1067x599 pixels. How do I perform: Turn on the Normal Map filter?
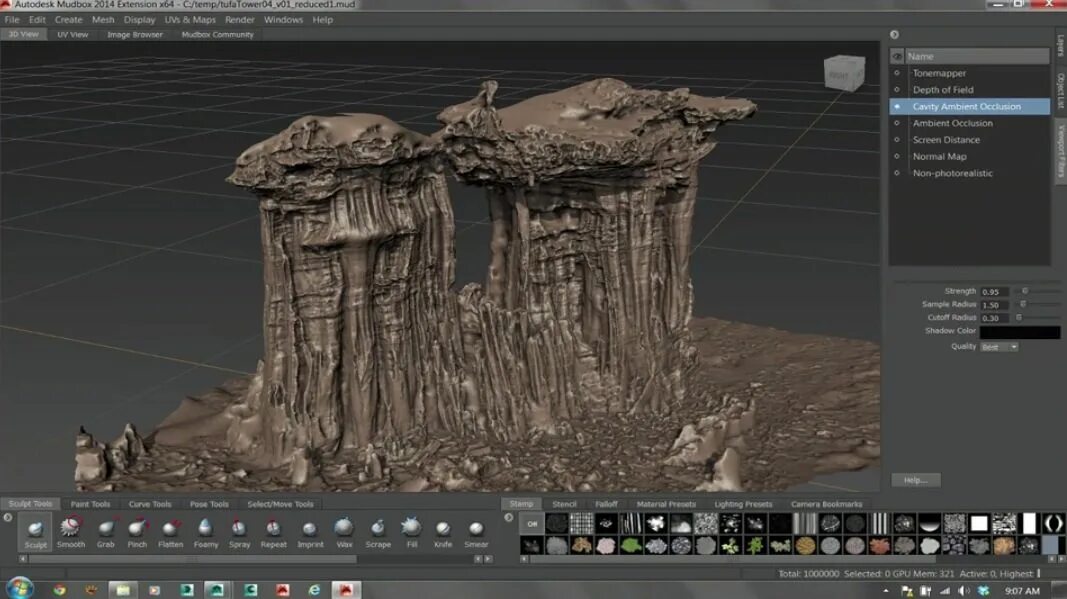pos(897,157)
